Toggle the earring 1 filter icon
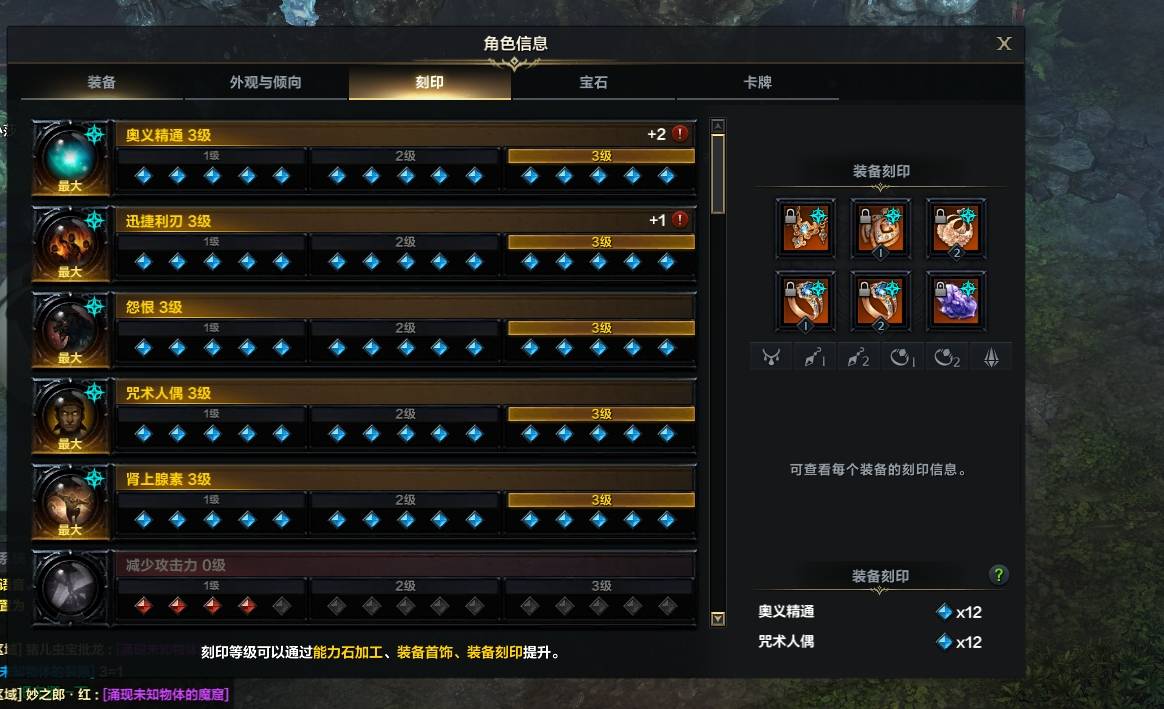The image size is (1164, 709). 814,358
